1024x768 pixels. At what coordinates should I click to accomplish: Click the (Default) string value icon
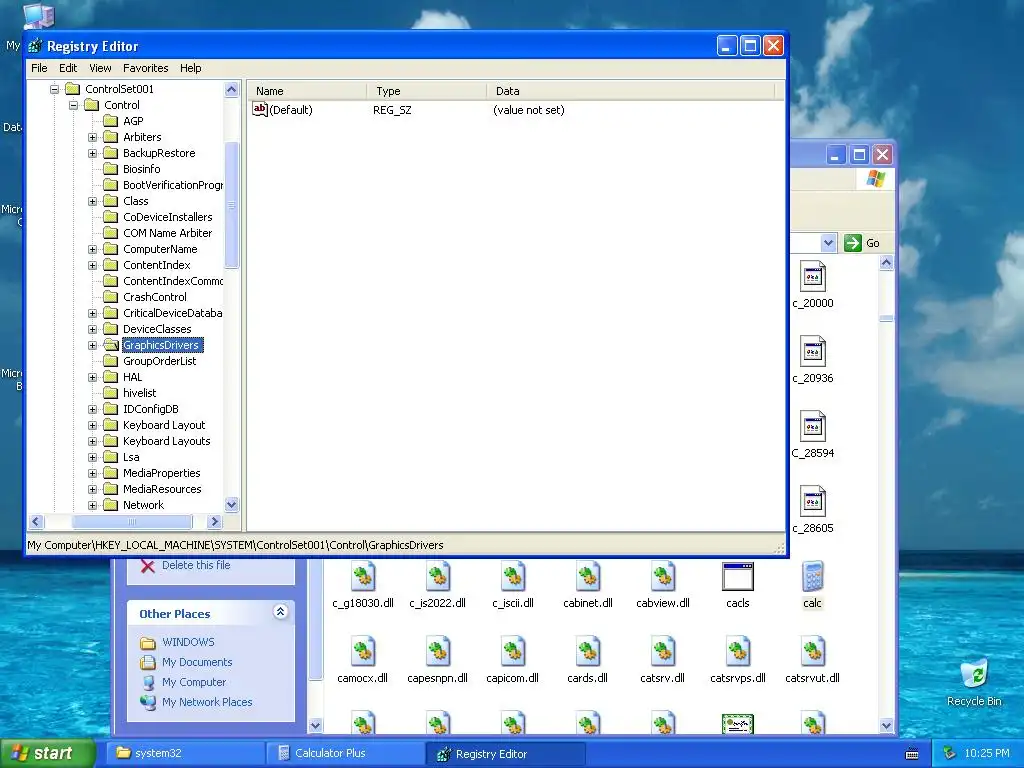point(259,109)
